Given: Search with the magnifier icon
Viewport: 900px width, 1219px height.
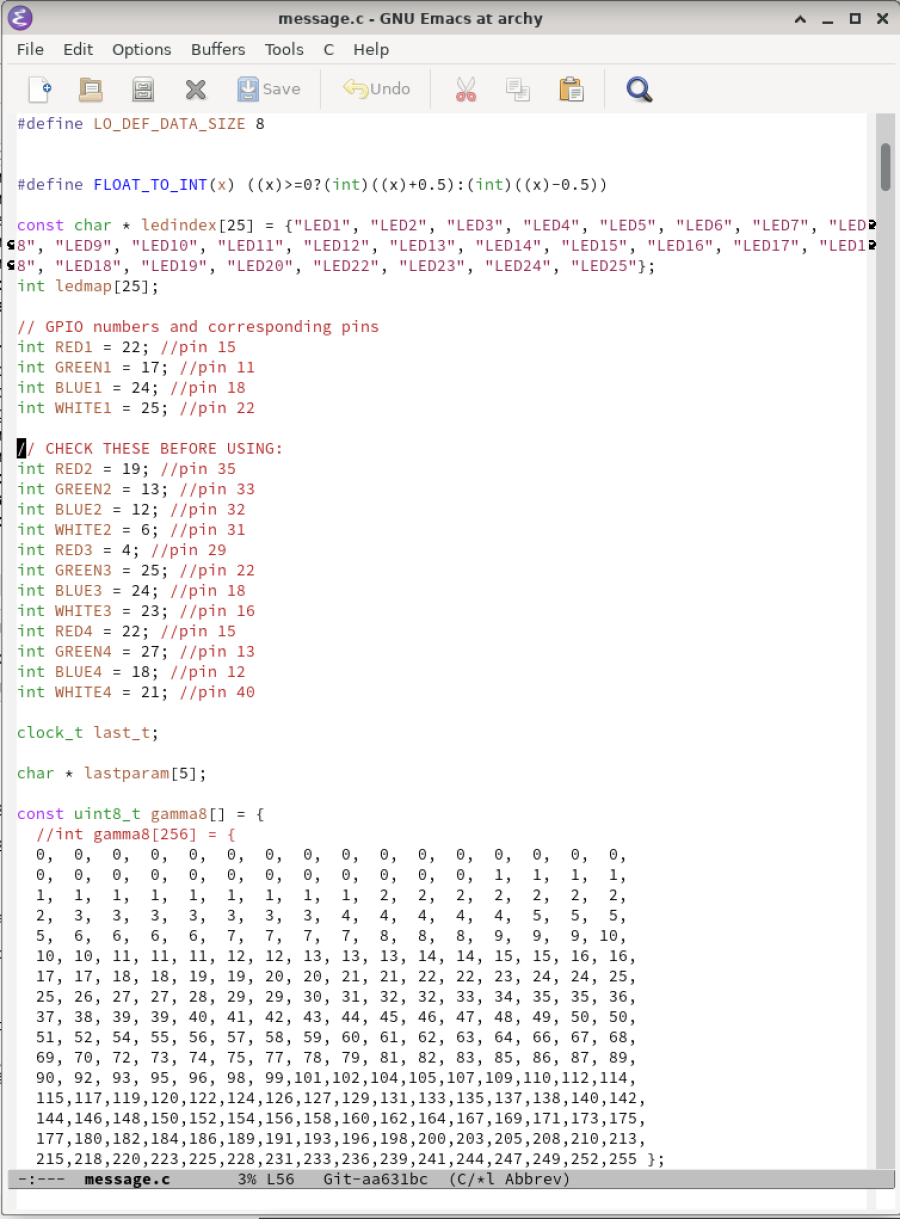Looking at the screenshot, I should 639,89.
